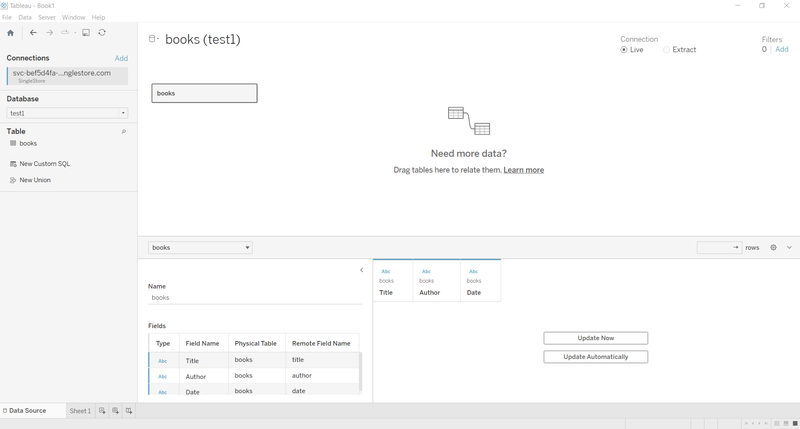Viewport: 800px width, 429px height.
Task: Click the New Dashboard icon
Action: [x=115, y=411]
